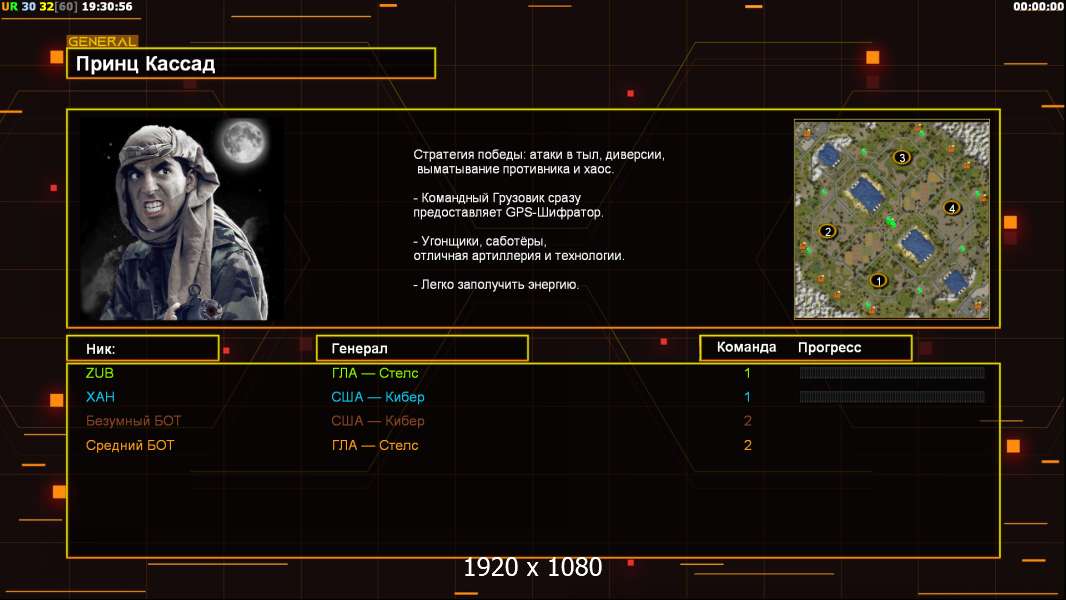
Task: Click the map preview thumbnail
Action: (x=892, y=219)
